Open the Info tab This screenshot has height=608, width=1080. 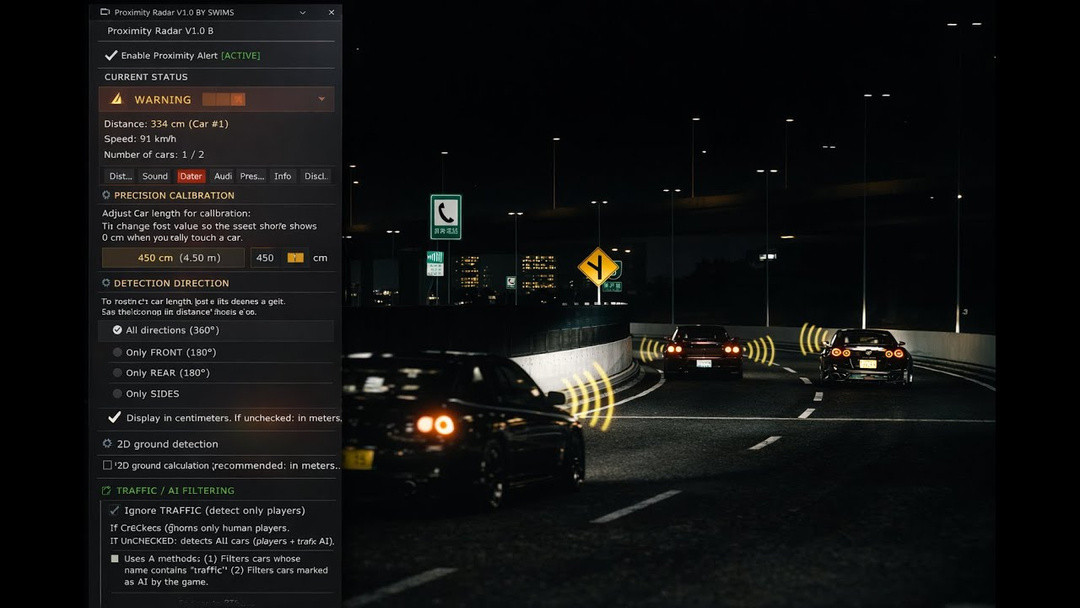pos(282,176)
